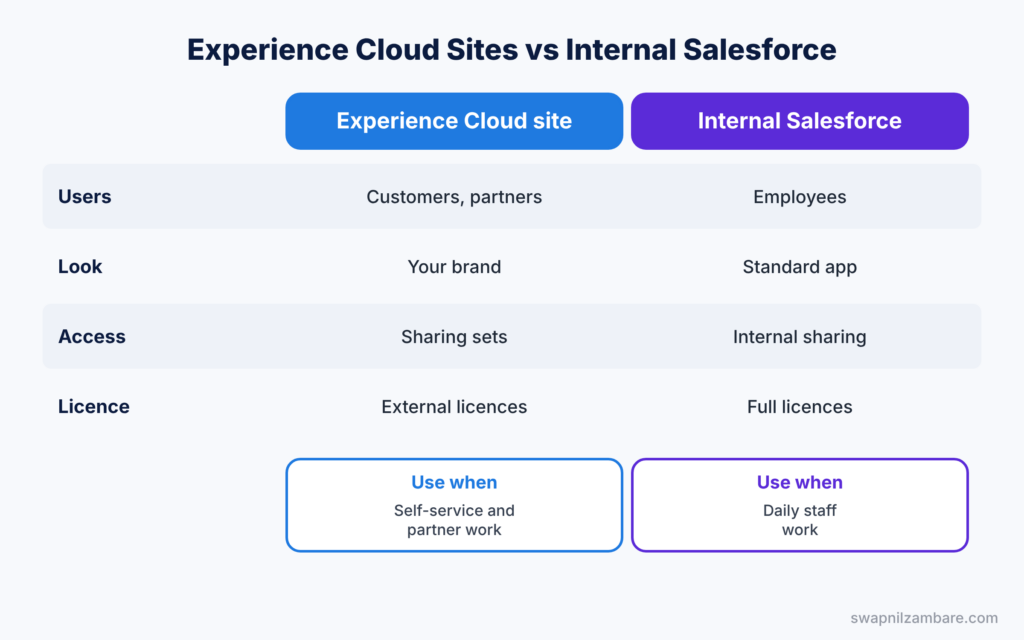This screenshot has width=1024, height=640.
Task: Click the 'Full licences' cell
Action: click(x=799, y=407)
